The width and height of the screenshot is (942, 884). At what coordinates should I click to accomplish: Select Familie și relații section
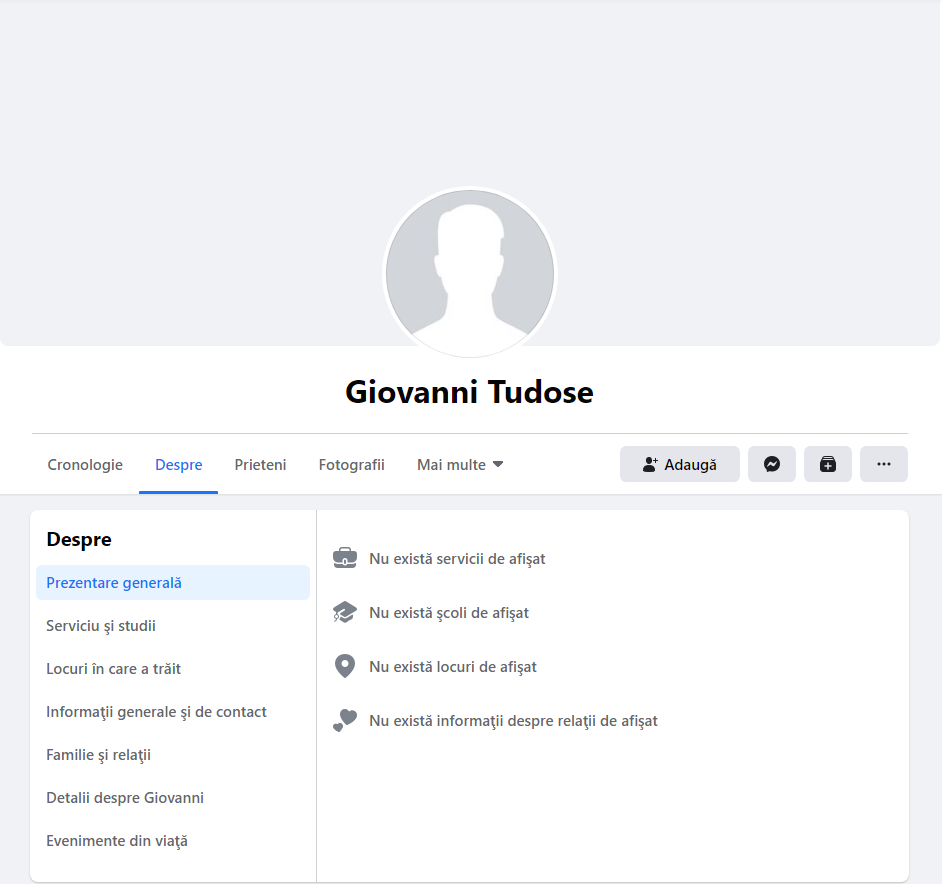[173, 755]
